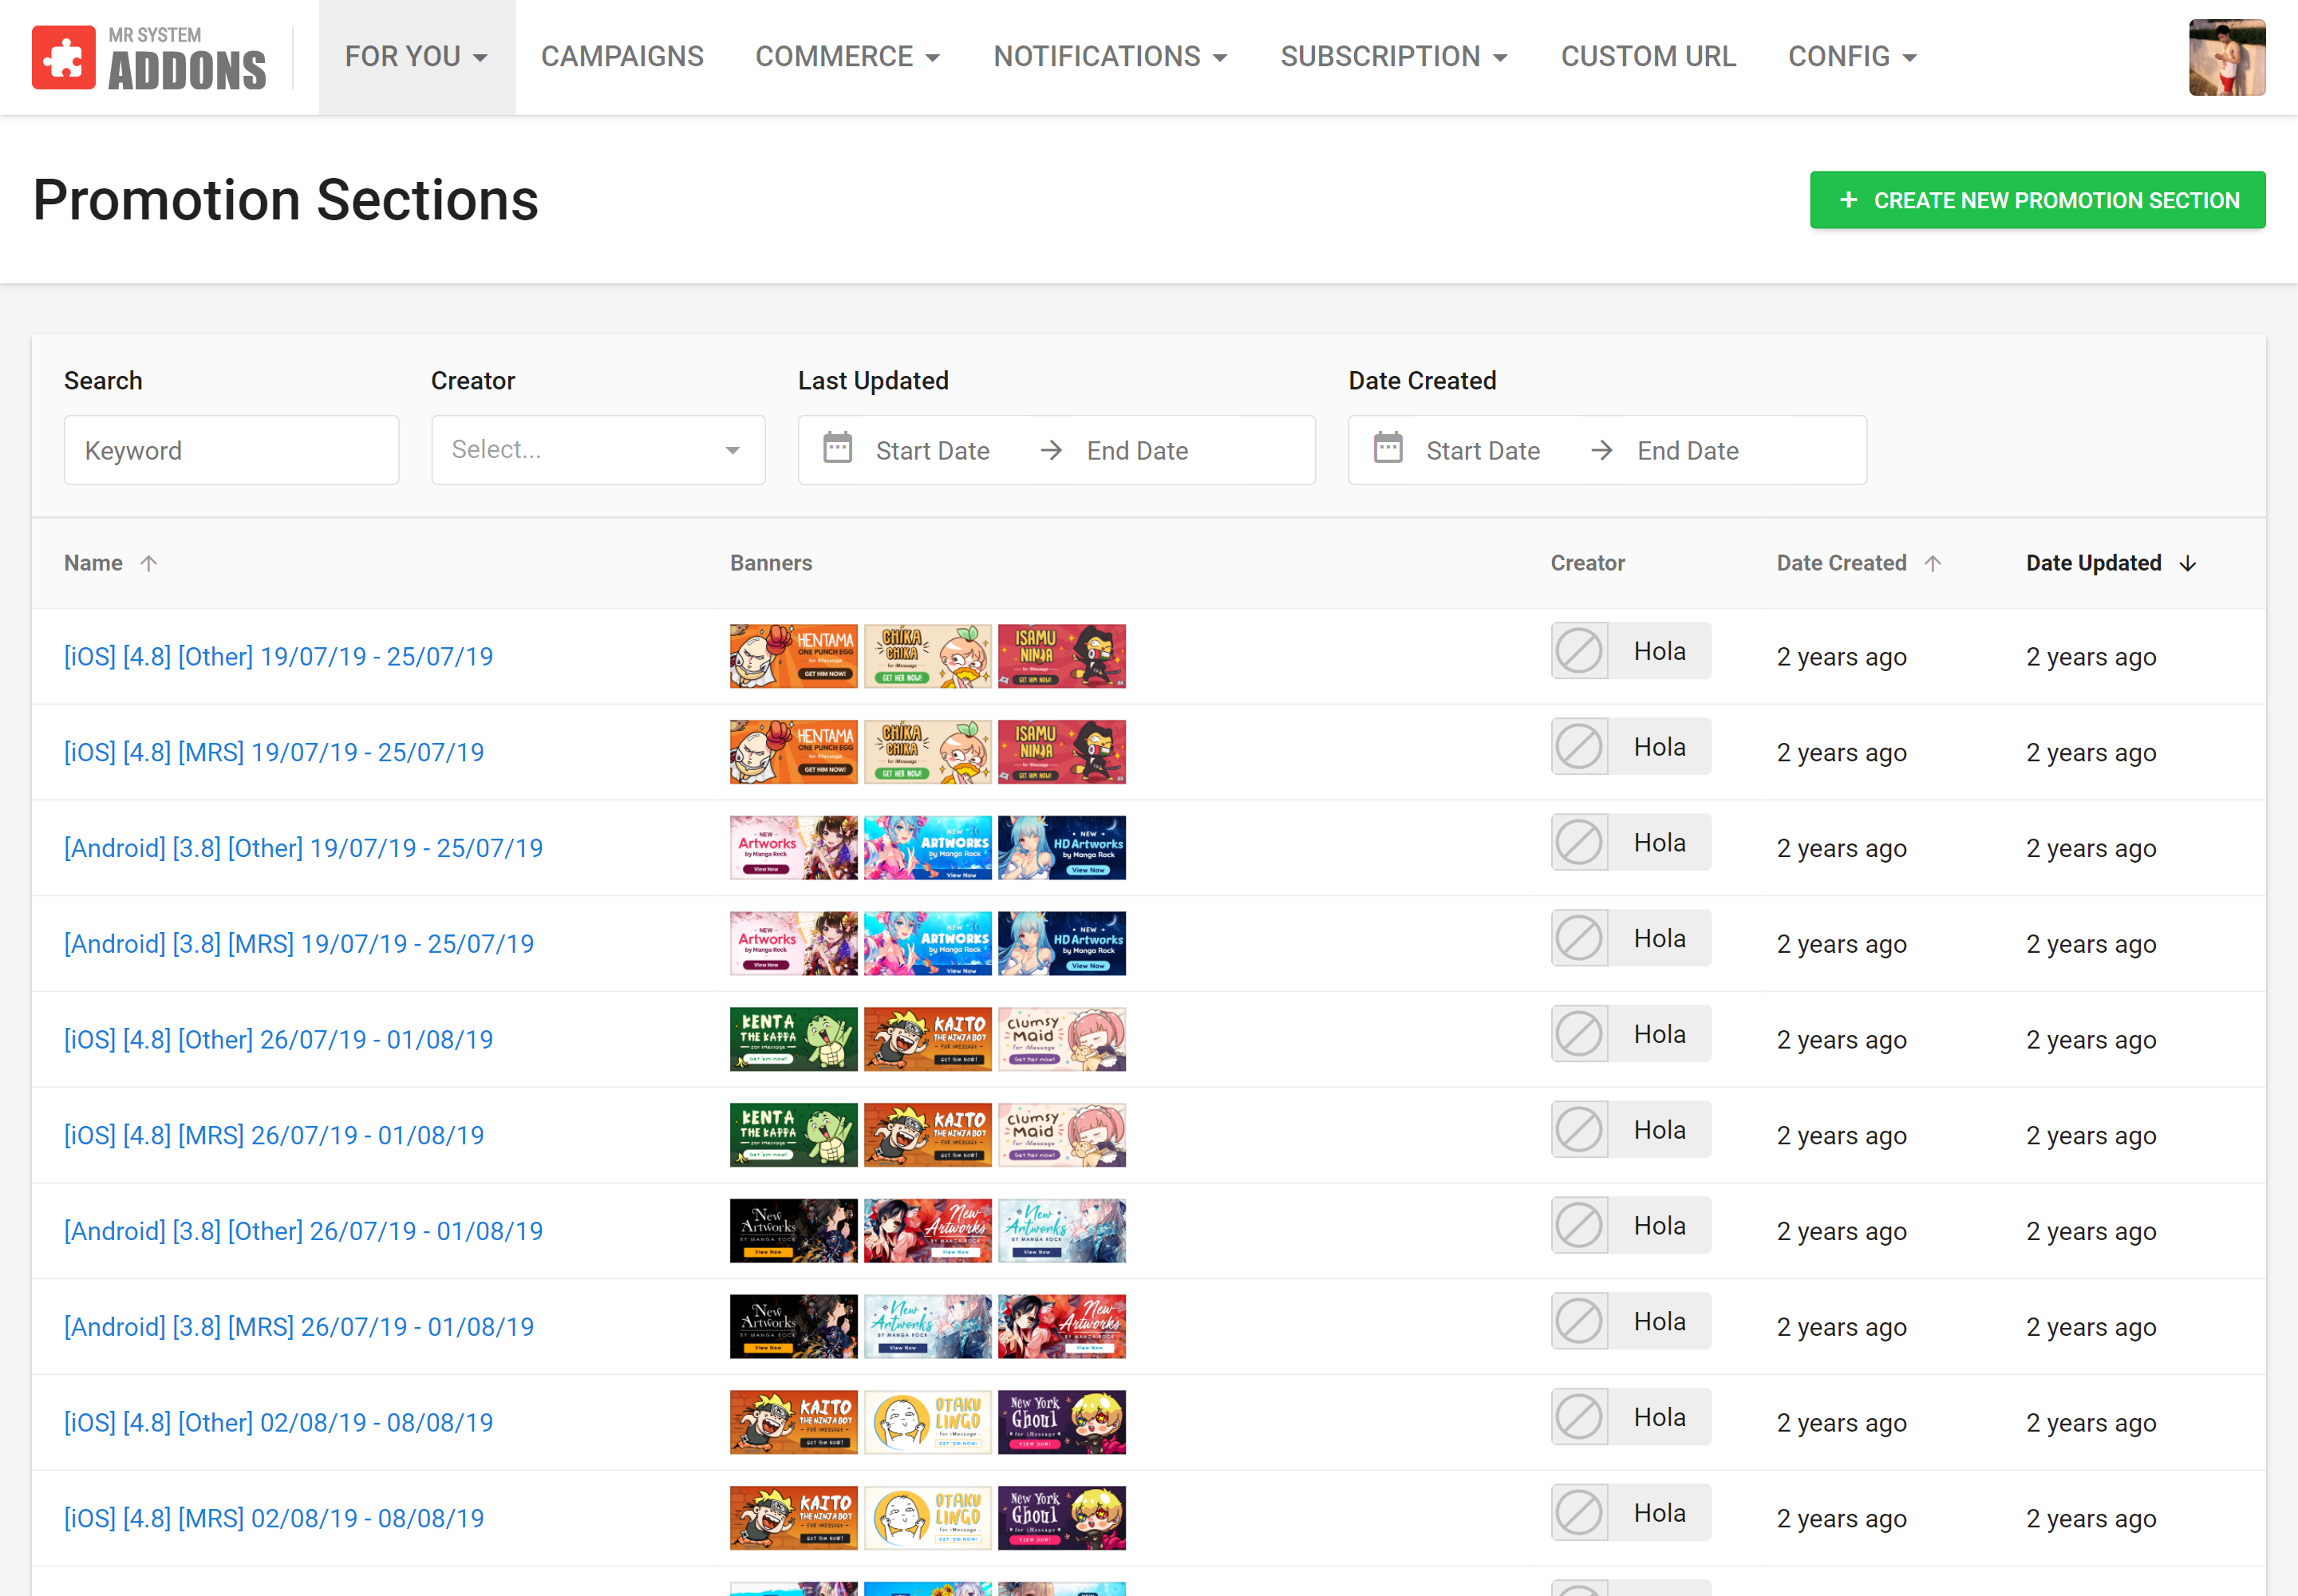This screenshot has width=2298, height=1596.
Task: Open the Notifications dropdown menu
Action: click(x=1110, y=57)
